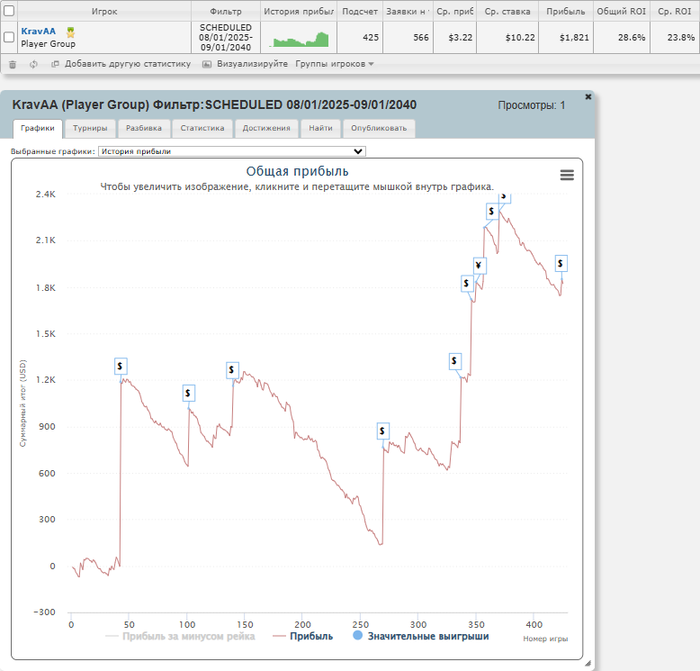Sort by the Фильтр column header
Screen dimensions: 700x671
coord(226,11)
